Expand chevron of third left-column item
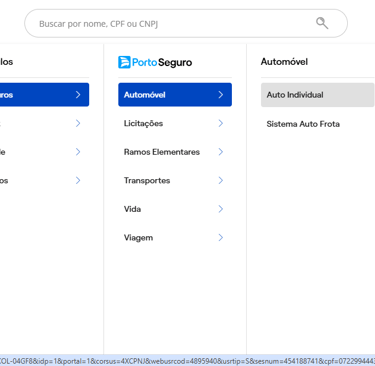The width and height of the screenshot is (375, 366). point(78,152)
